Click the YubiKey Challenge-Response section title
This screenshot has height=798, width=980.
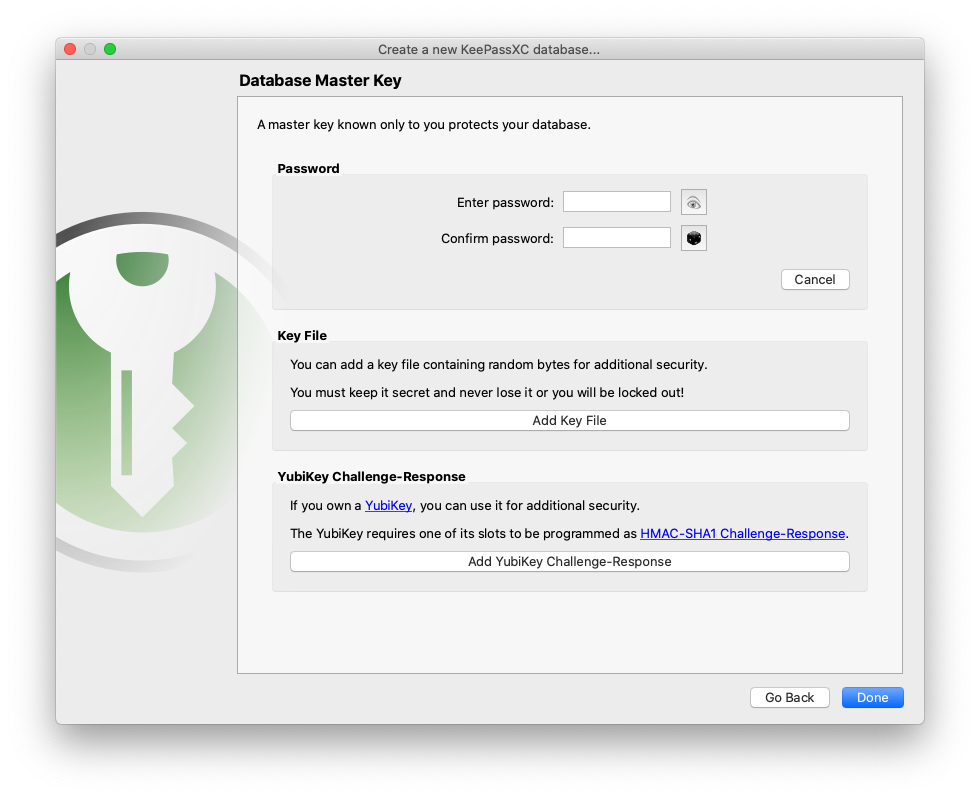point(371,477)
